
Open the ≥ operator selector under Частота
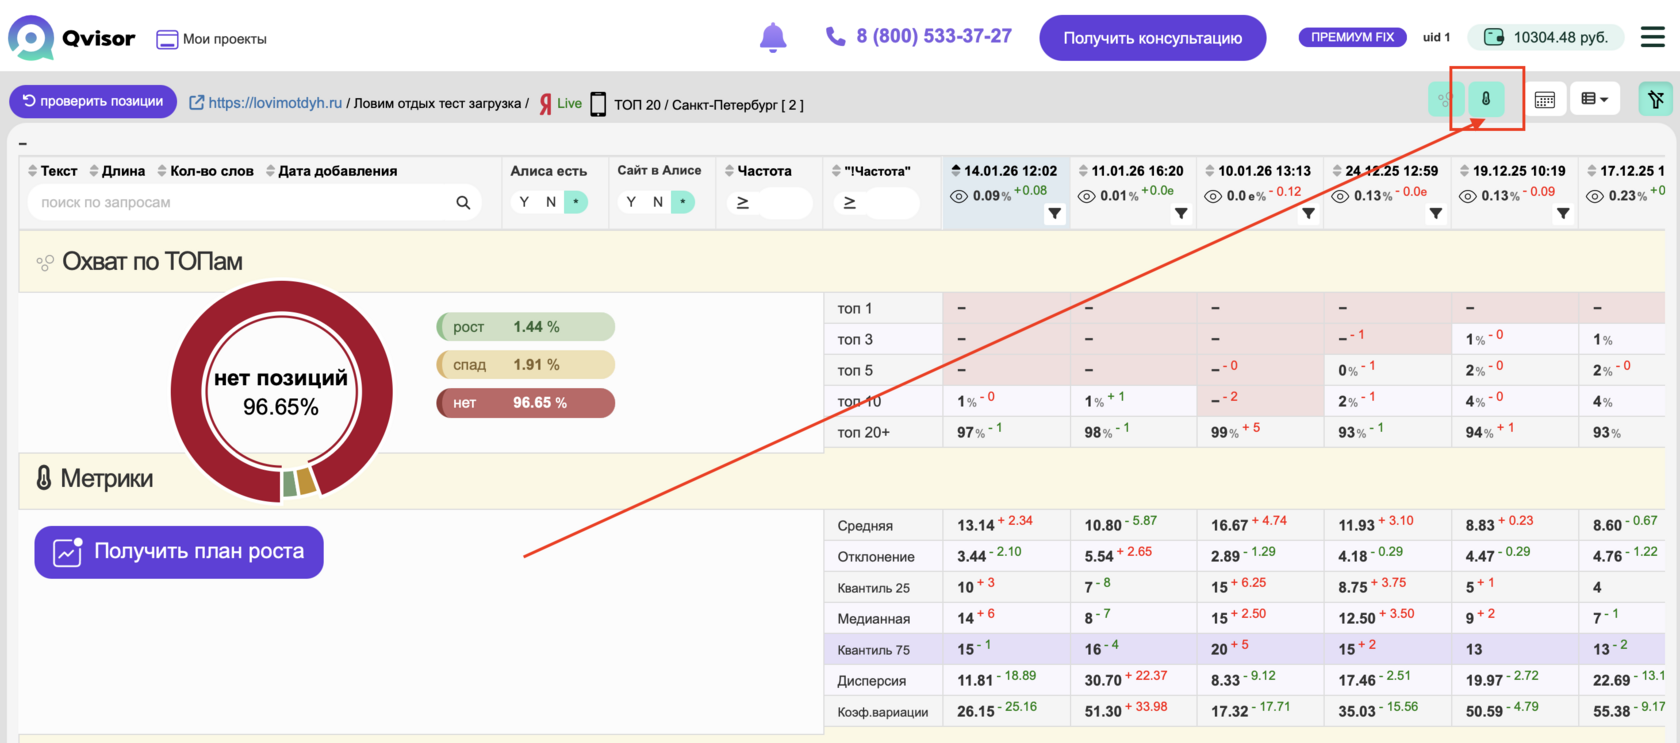click(743, 203)
